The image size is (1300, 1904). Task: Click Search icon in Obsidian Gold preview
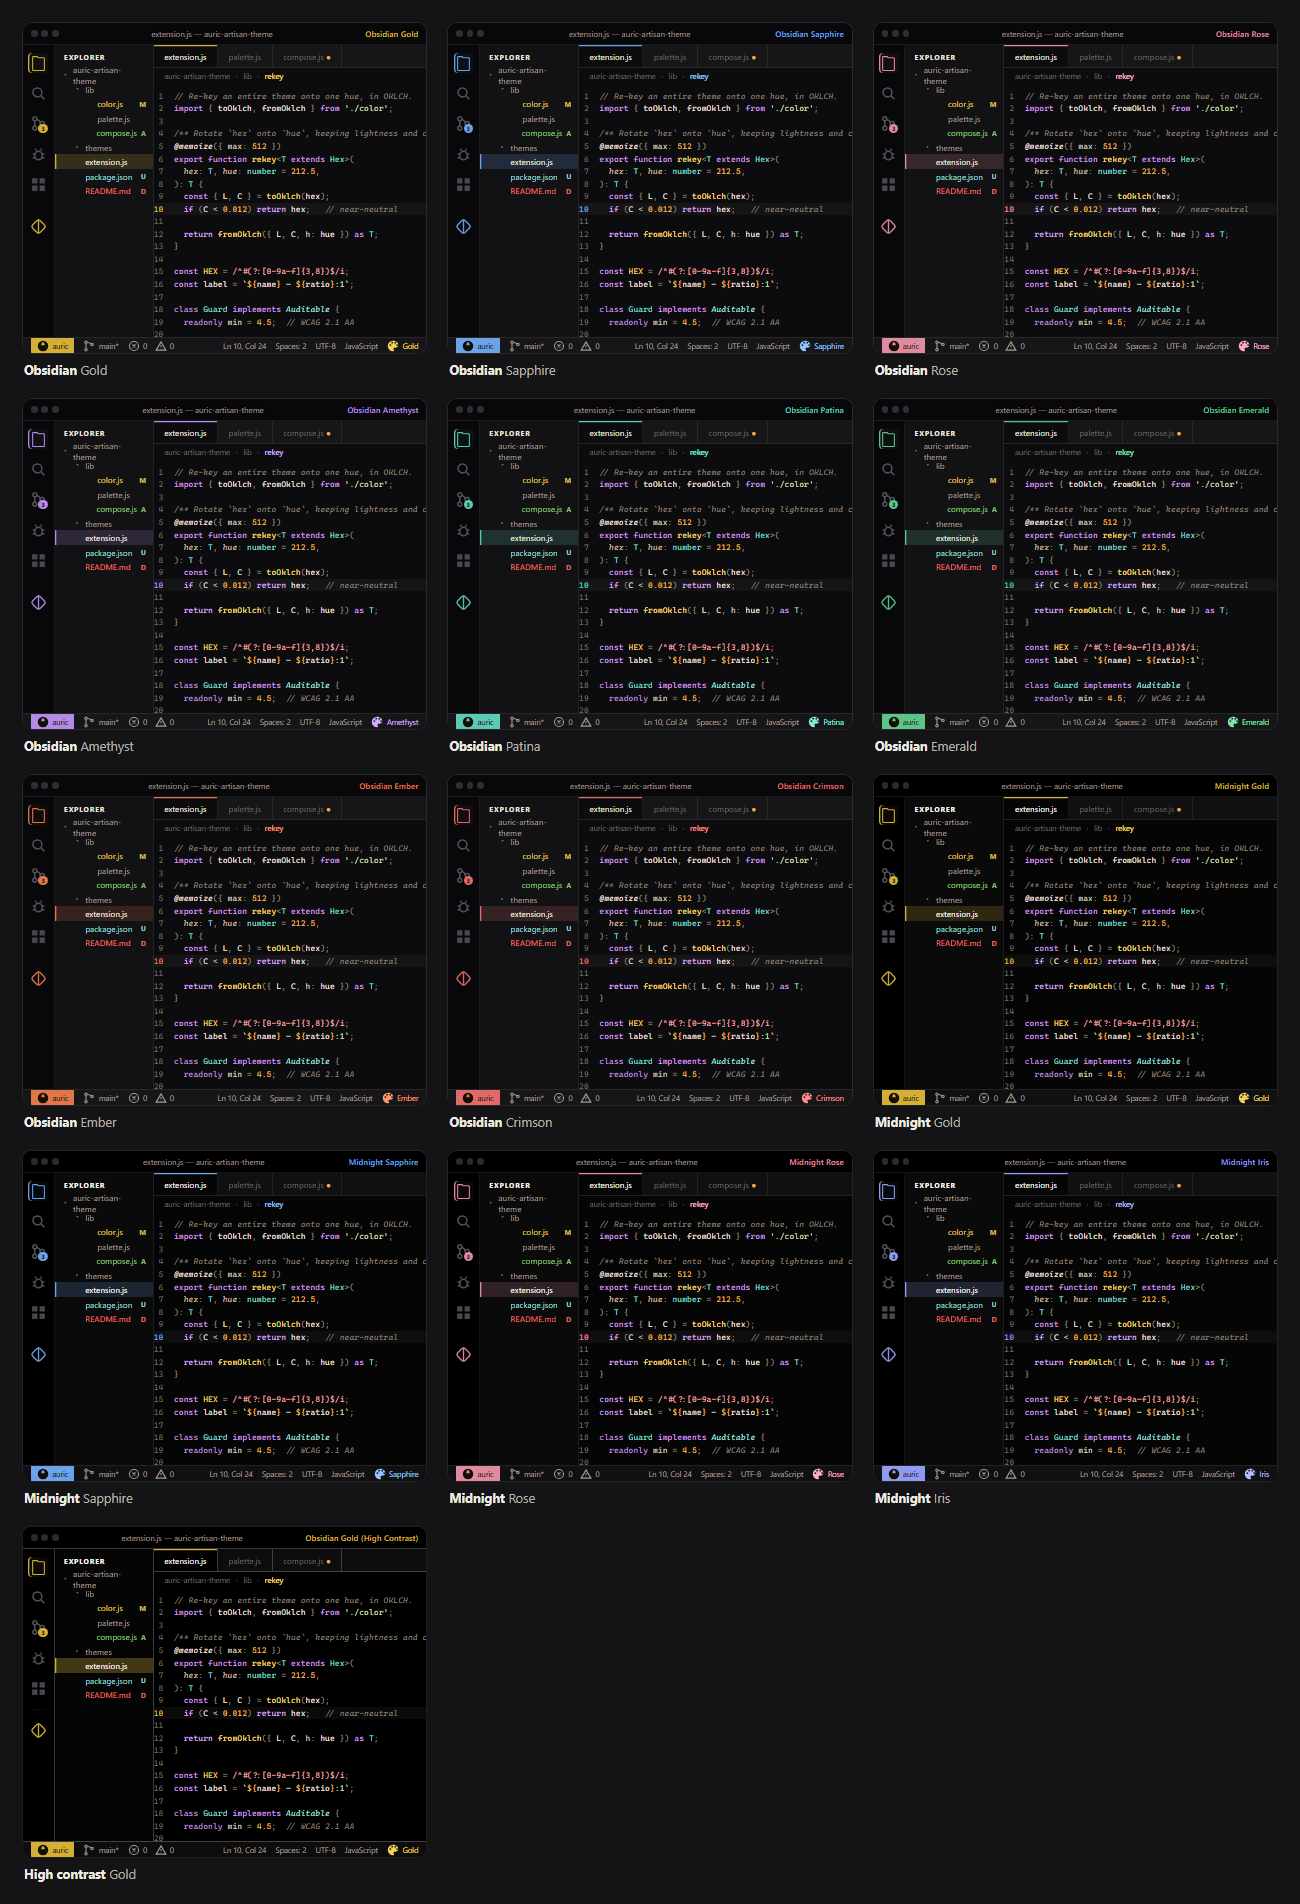click(x=38, y=94)
